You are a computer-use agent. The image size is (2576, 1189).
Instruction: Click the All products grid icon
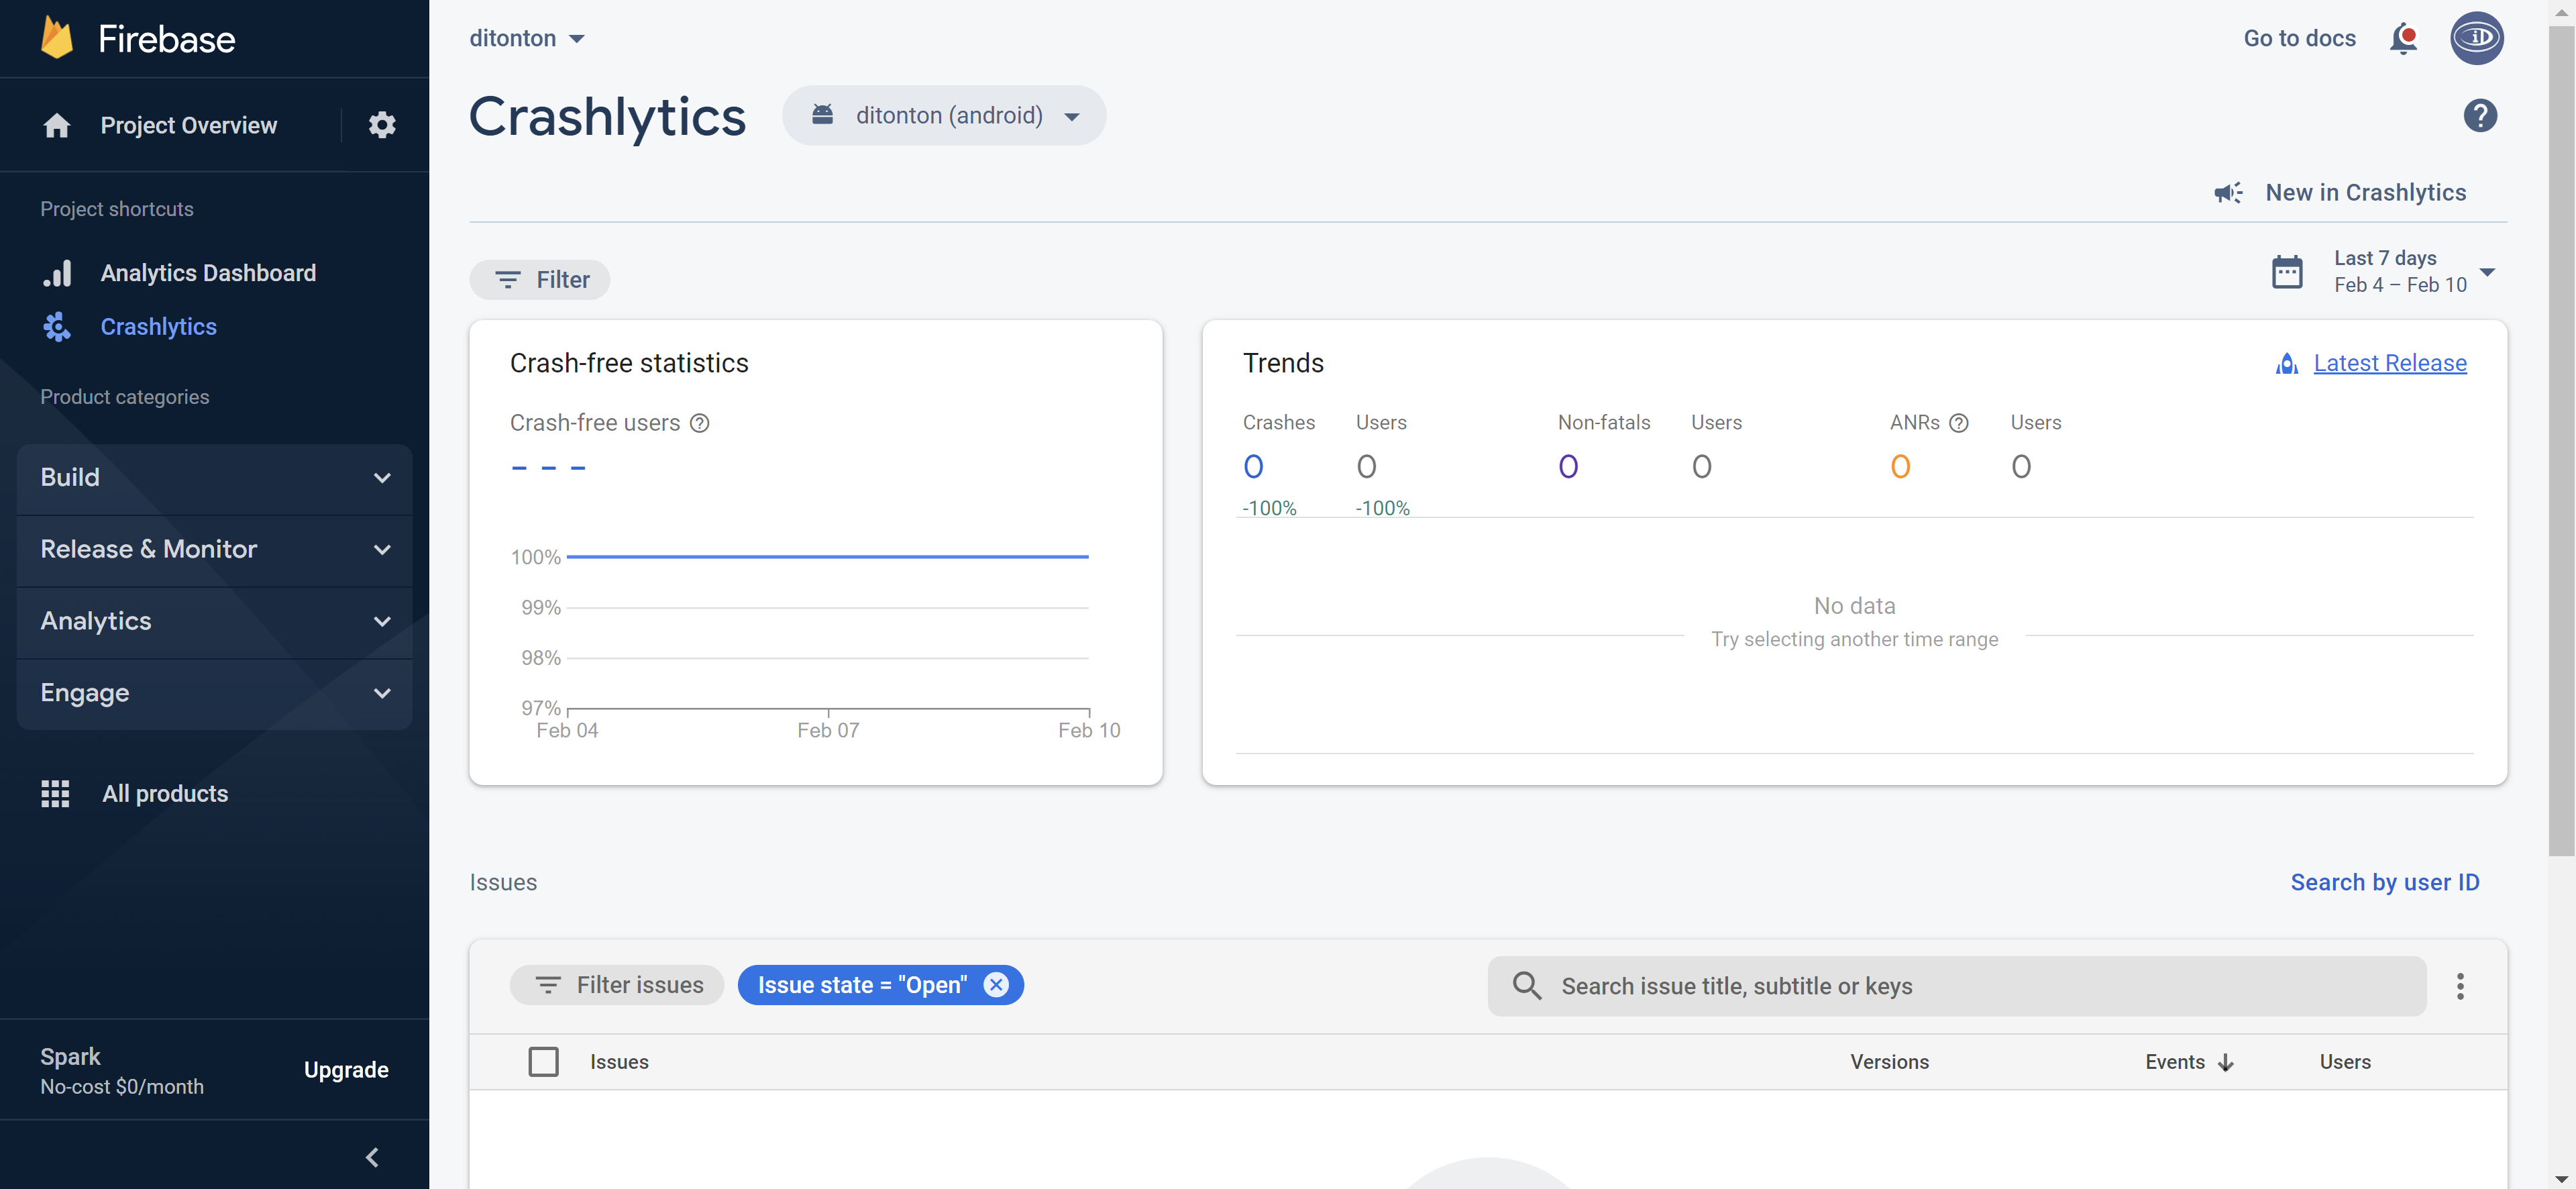[55, 793]
